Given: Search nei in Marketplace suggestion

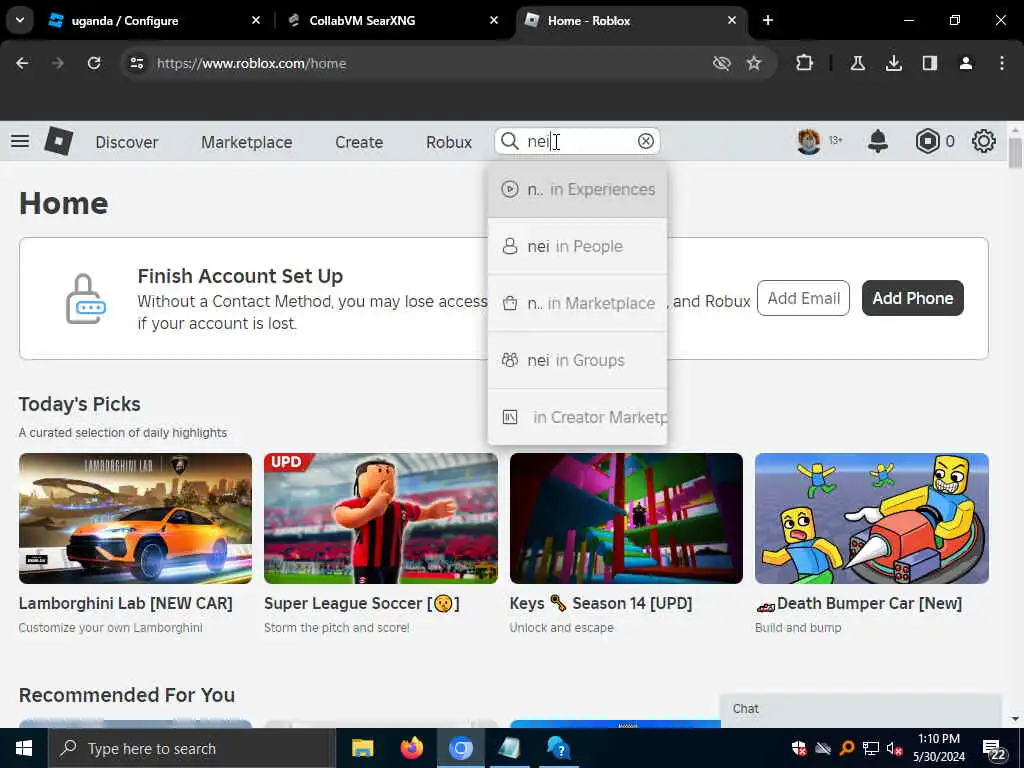Looking at the screenshot, I should coord(577,303).
